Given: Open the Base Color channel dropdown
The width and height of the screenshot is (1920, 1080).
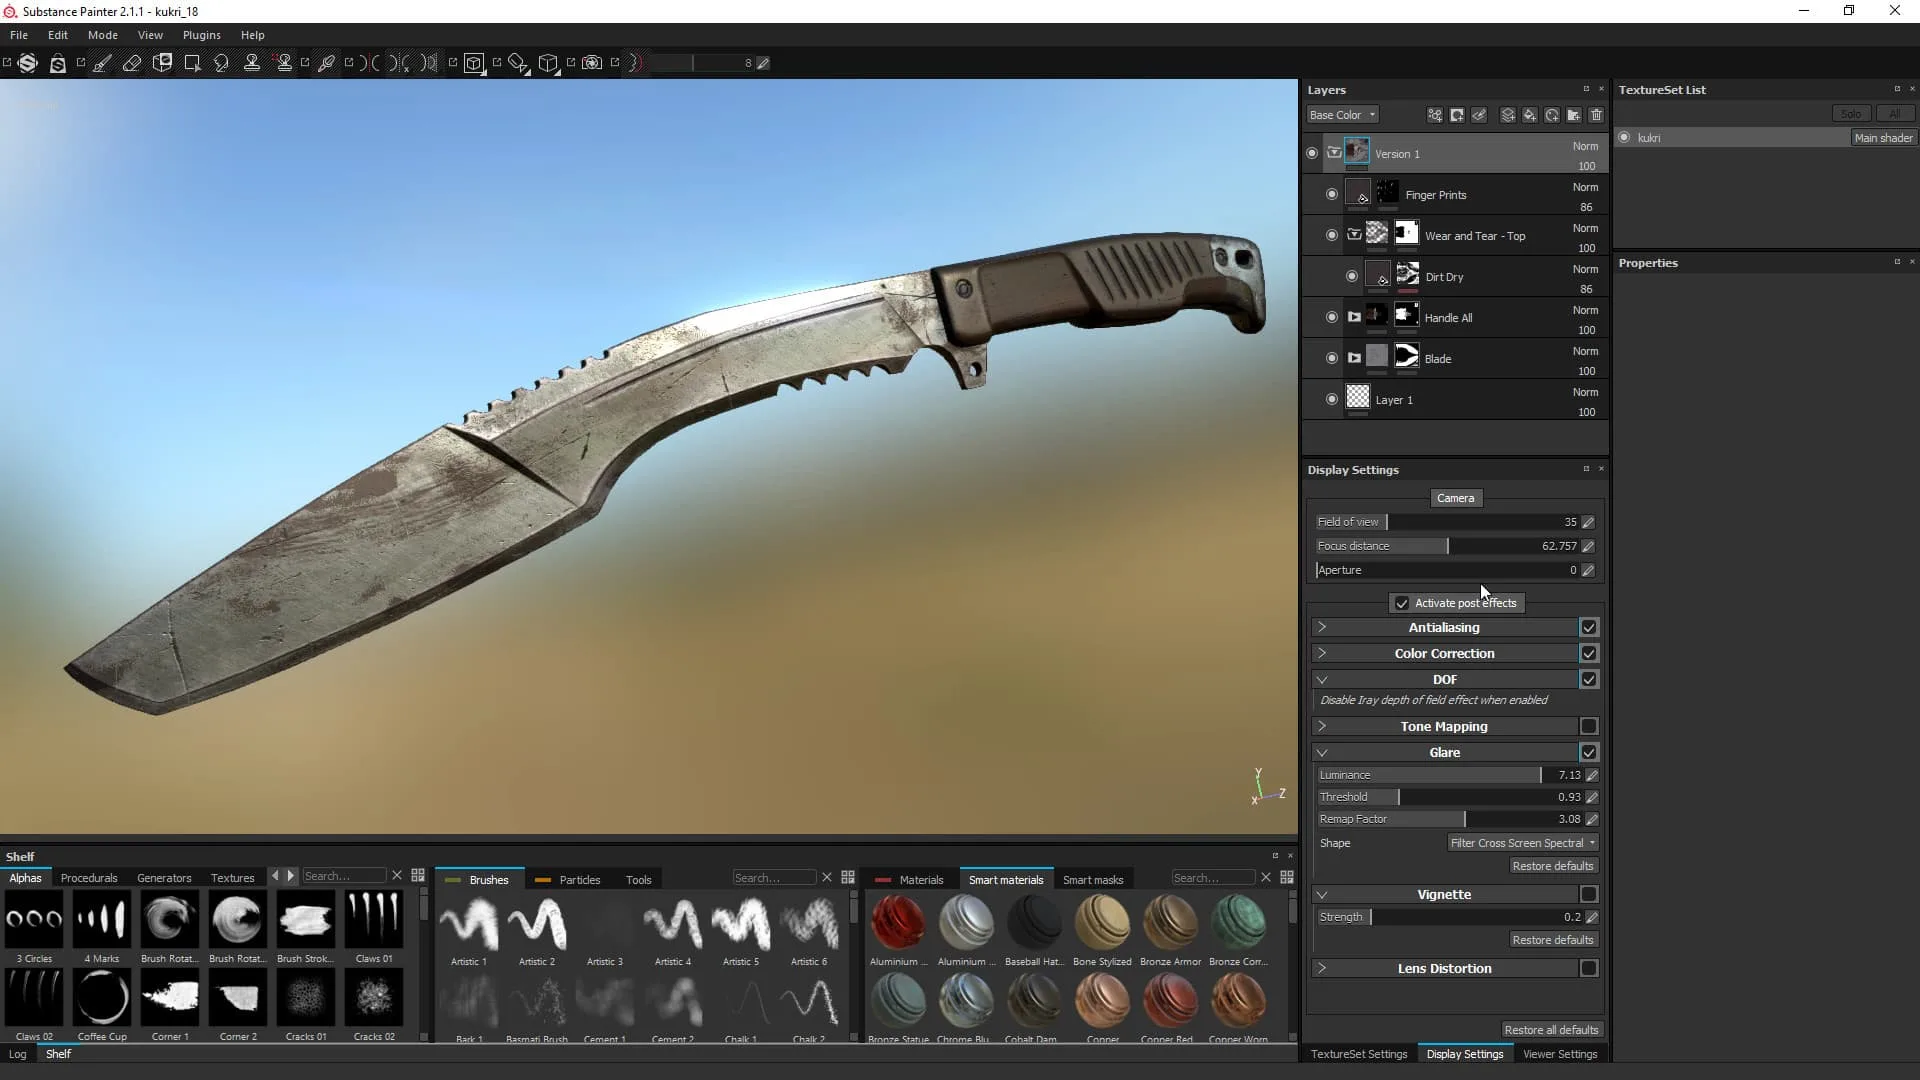Looking at the screenshot, I should click(1341, 114).
